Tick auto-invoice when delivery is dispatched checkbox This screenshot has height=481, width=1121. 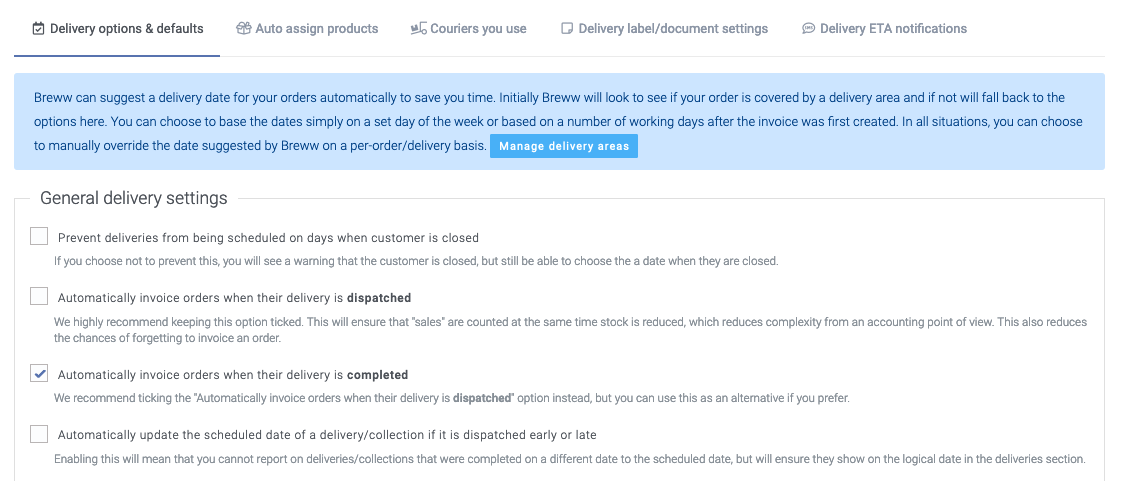click(x=39, y=297)
